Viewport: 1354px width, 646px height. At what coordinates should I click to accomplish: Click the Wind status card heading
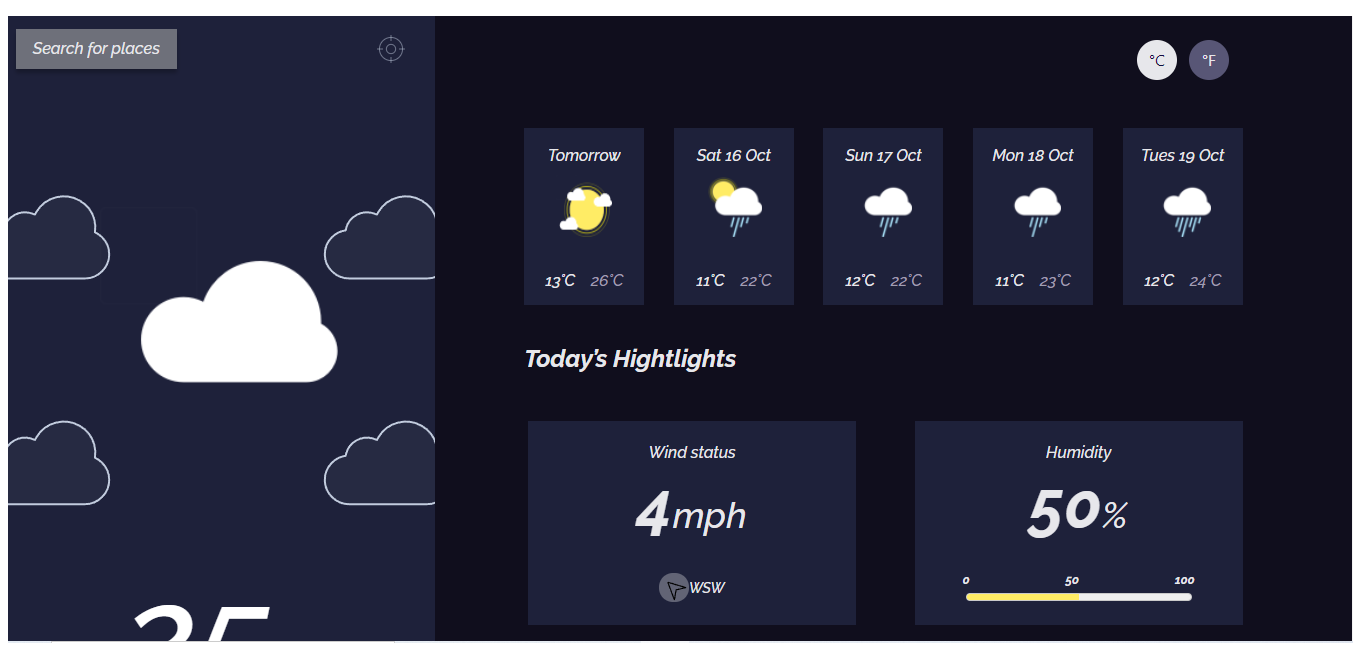(692, 452)
